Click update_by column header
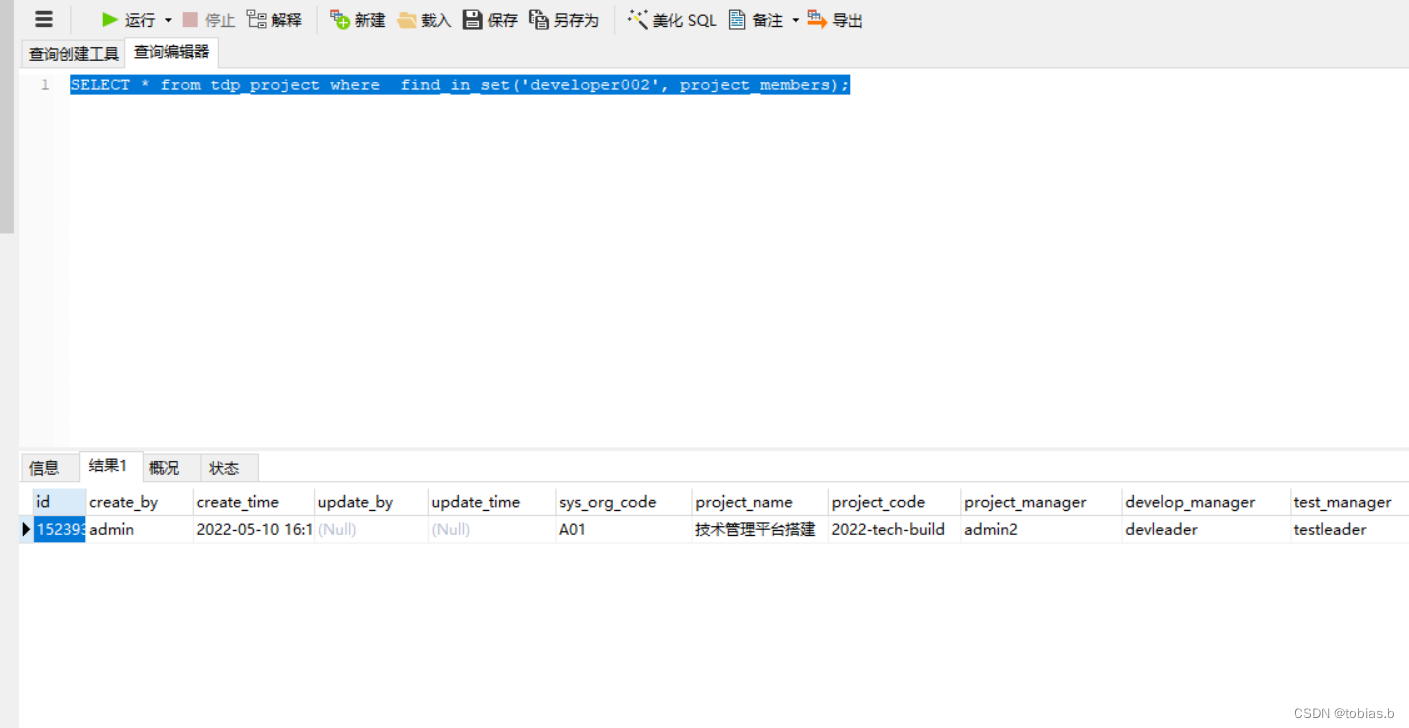 371,502
